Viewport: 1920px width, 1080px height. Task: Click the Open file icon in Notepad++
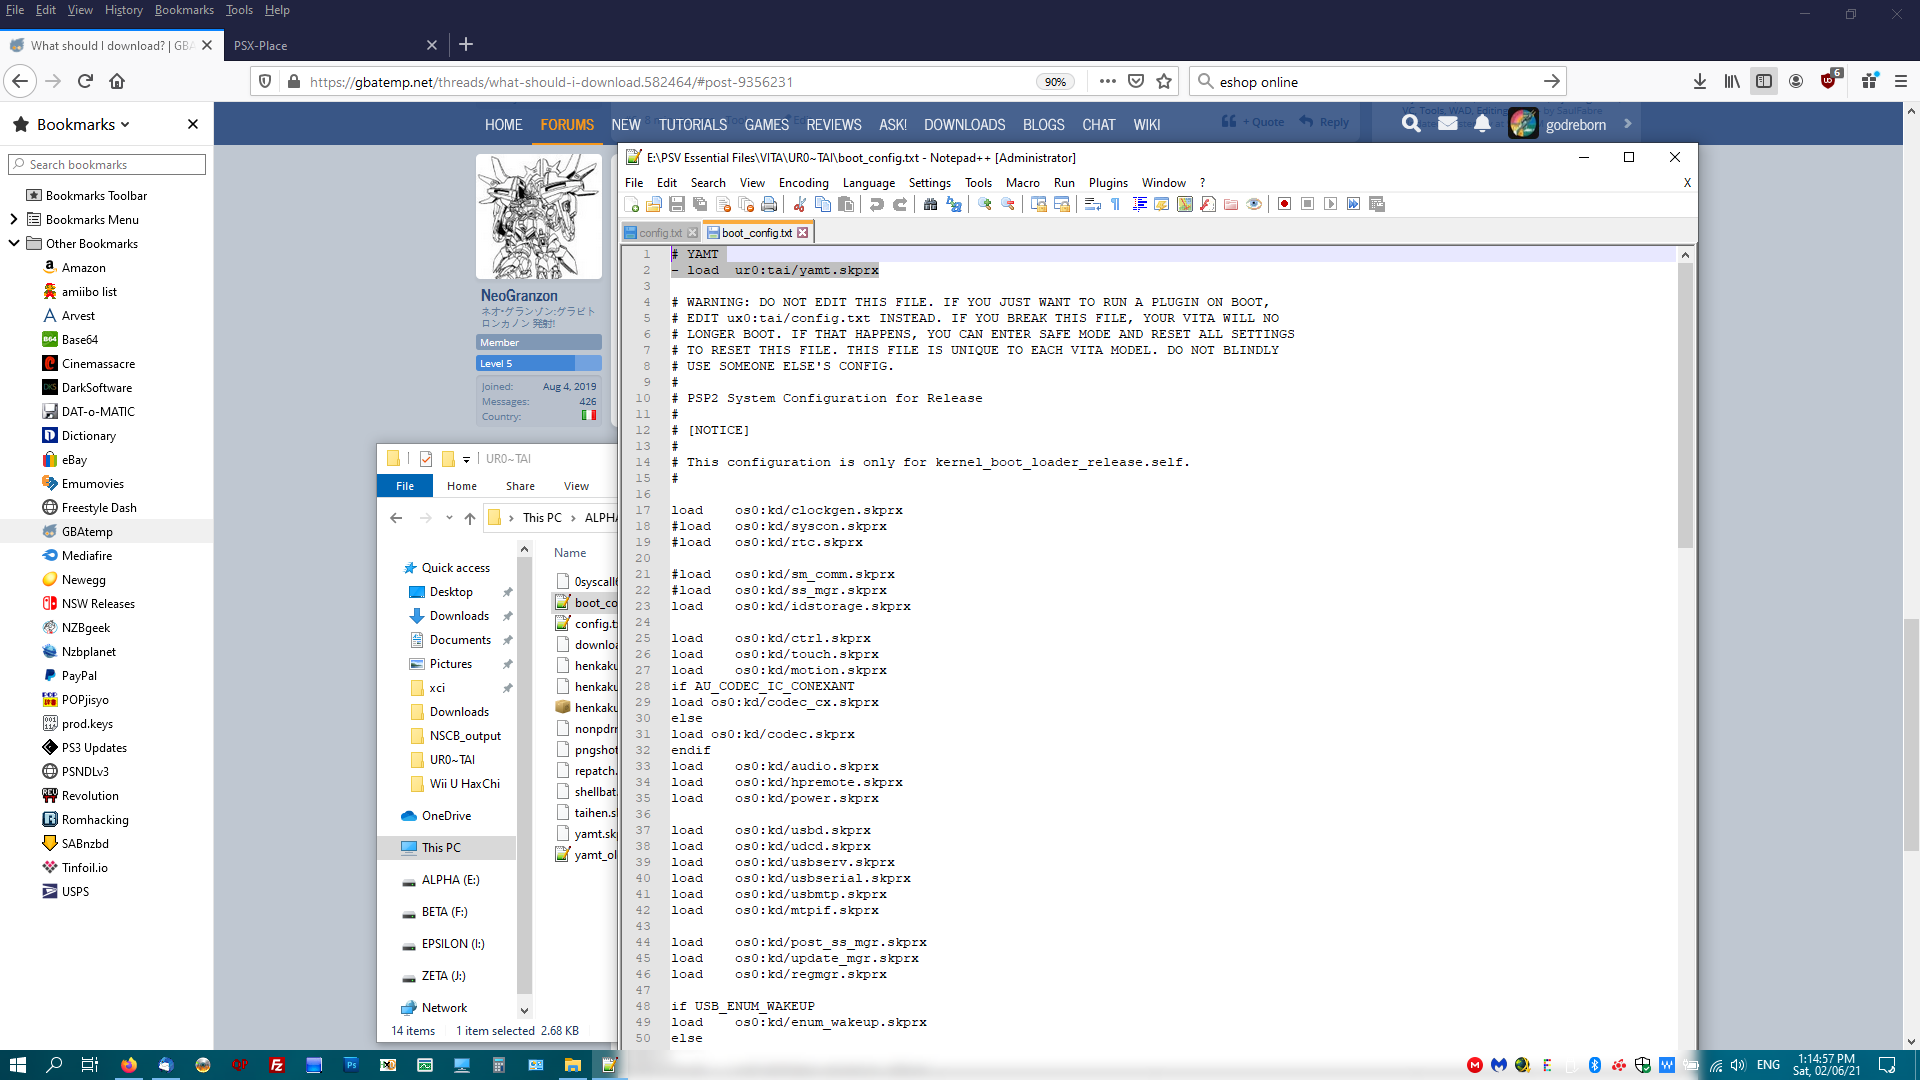[654, 204]
